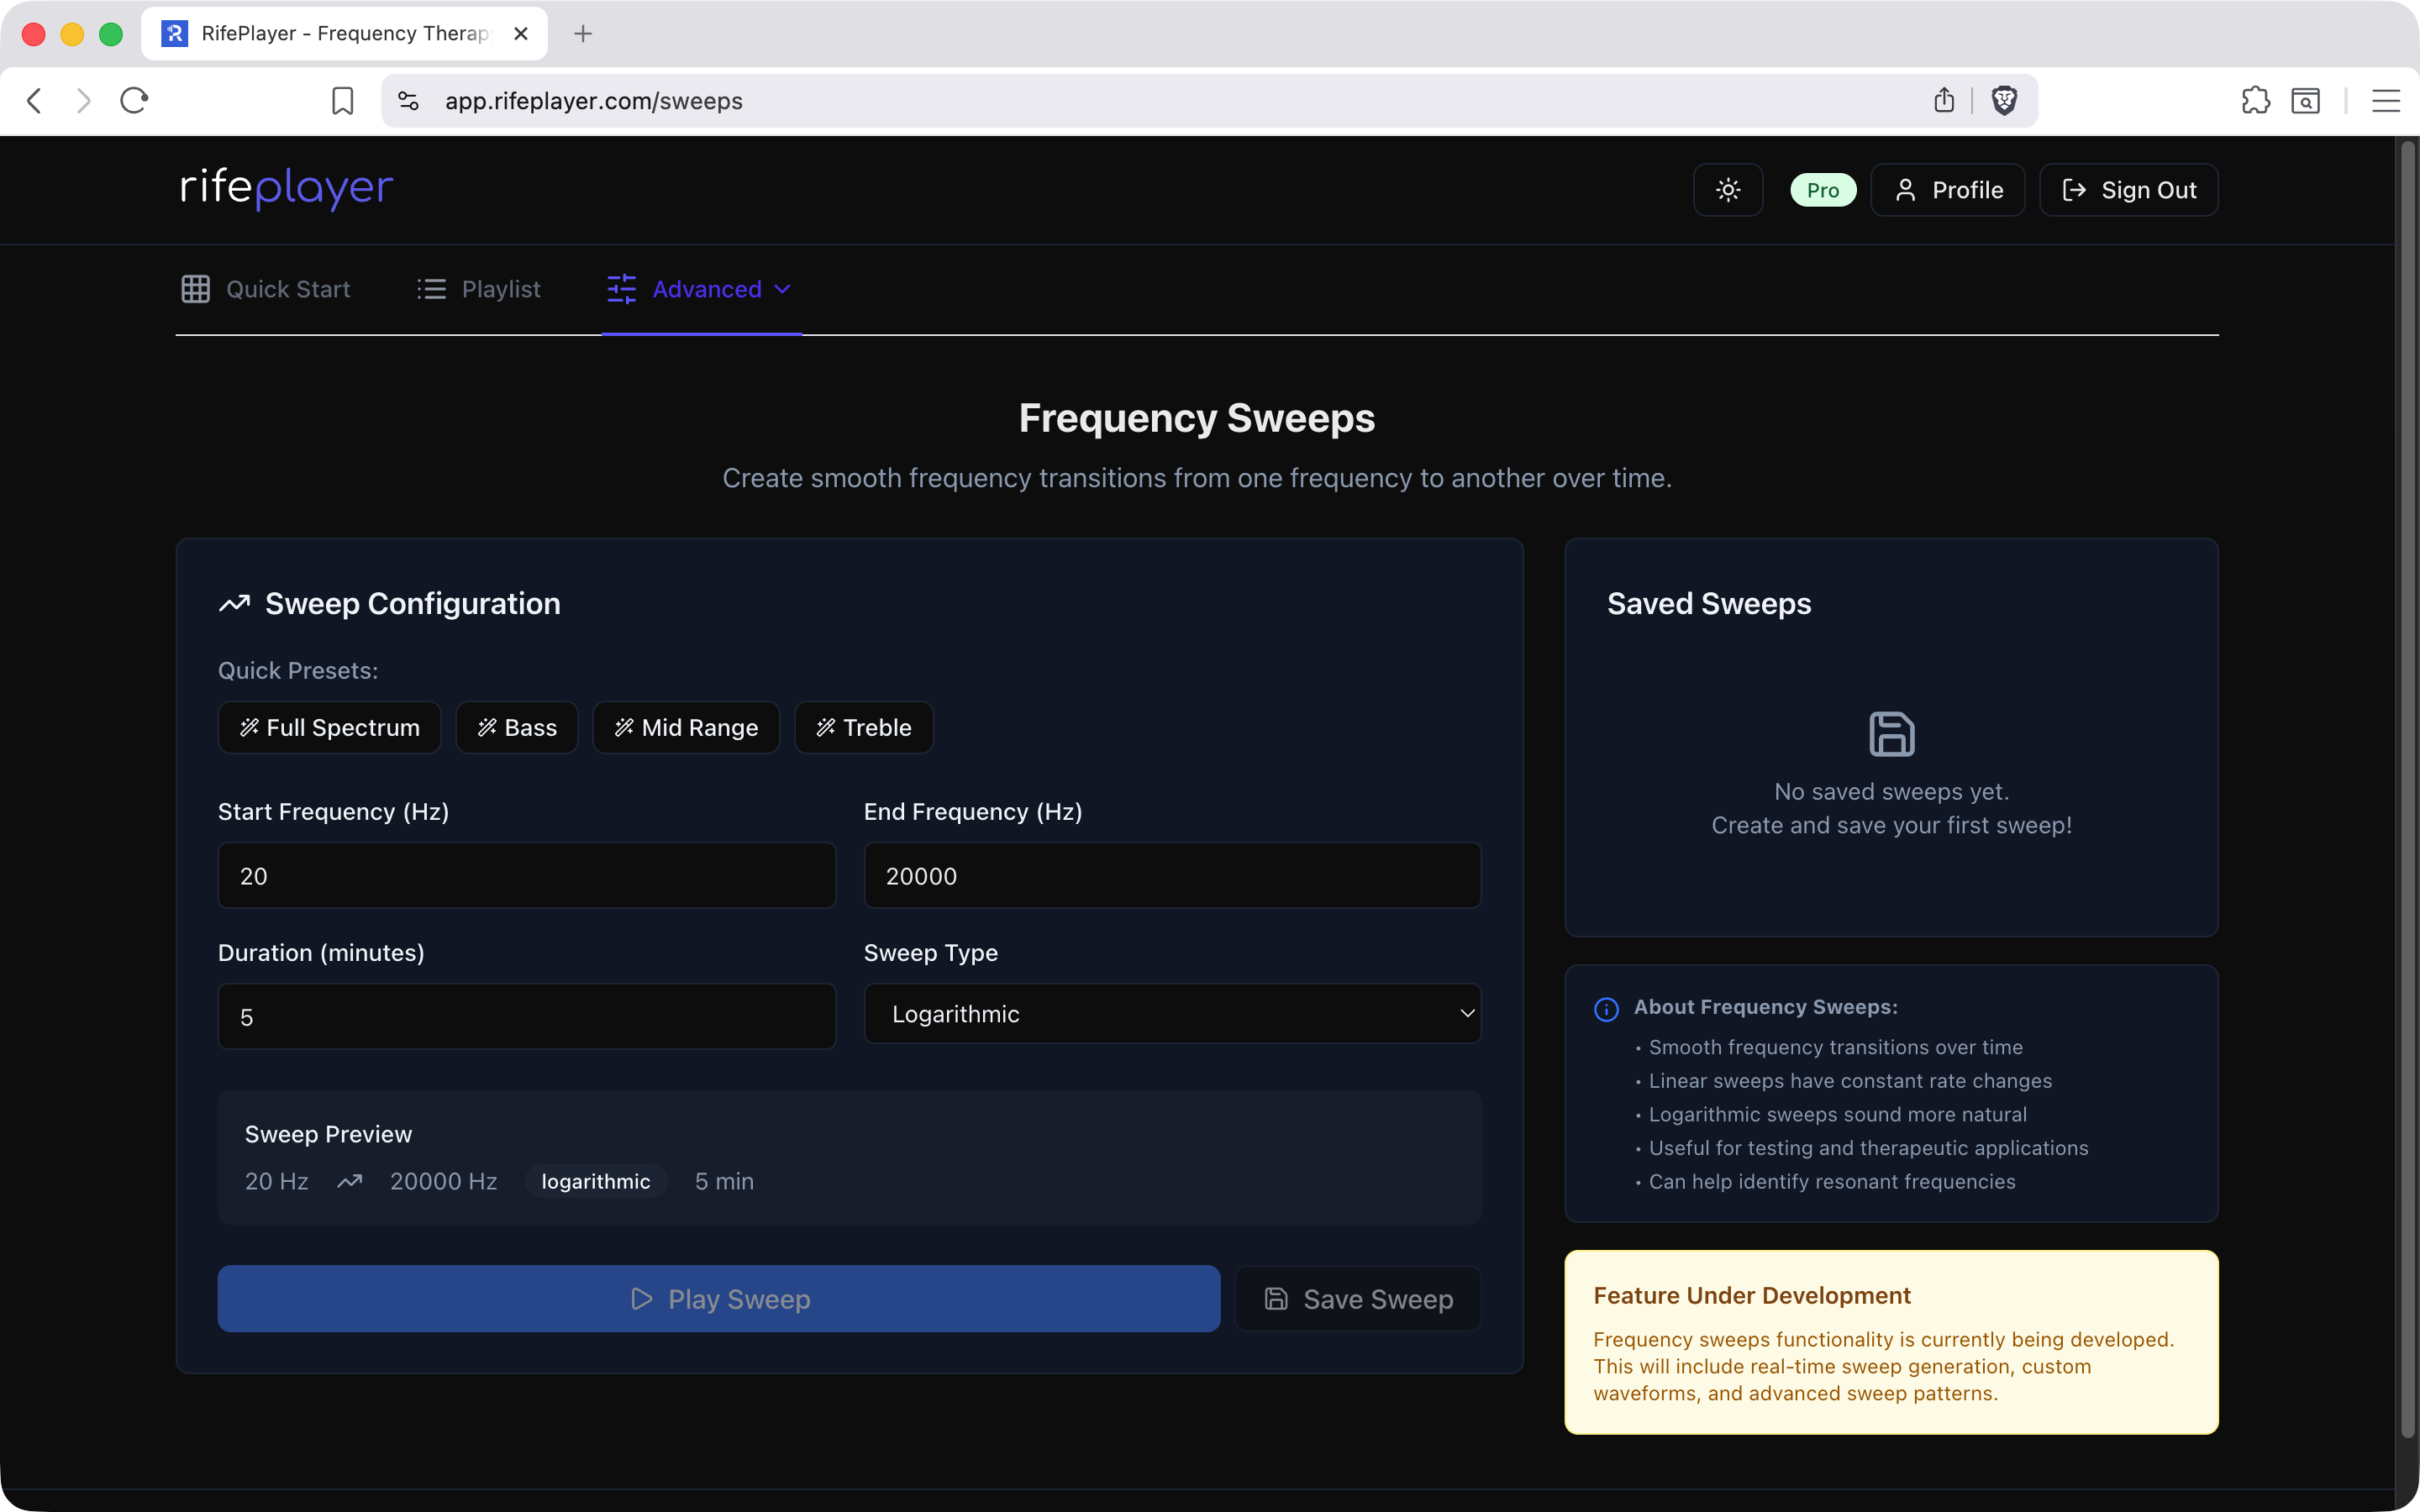Toggle the light/dark theme sun icon
This screenshot has height=1512, width=2420.
[x=1728, y=190]
